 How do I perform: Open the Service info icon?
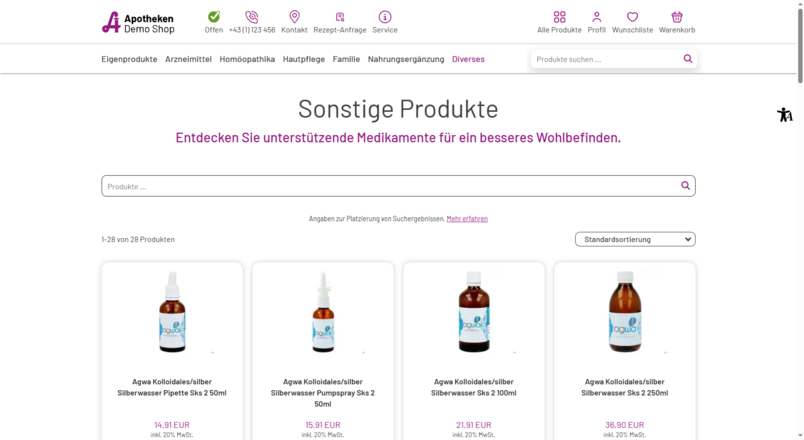[x=385, y=17]
